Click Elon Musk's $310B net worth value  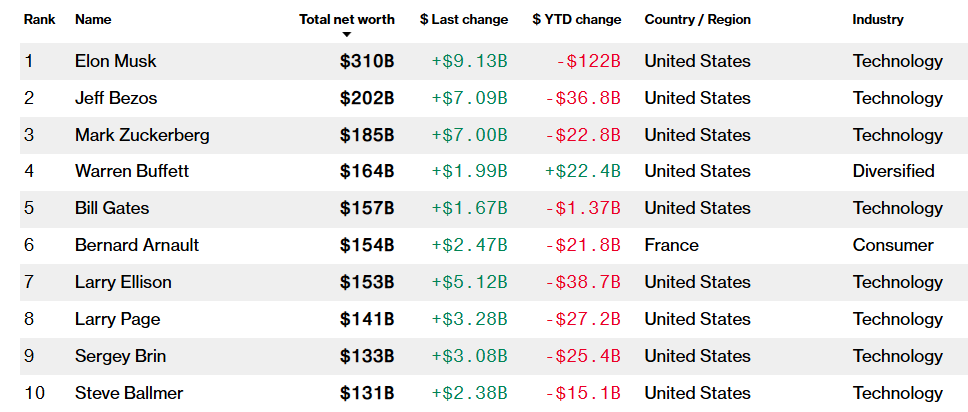coord(367,61)
